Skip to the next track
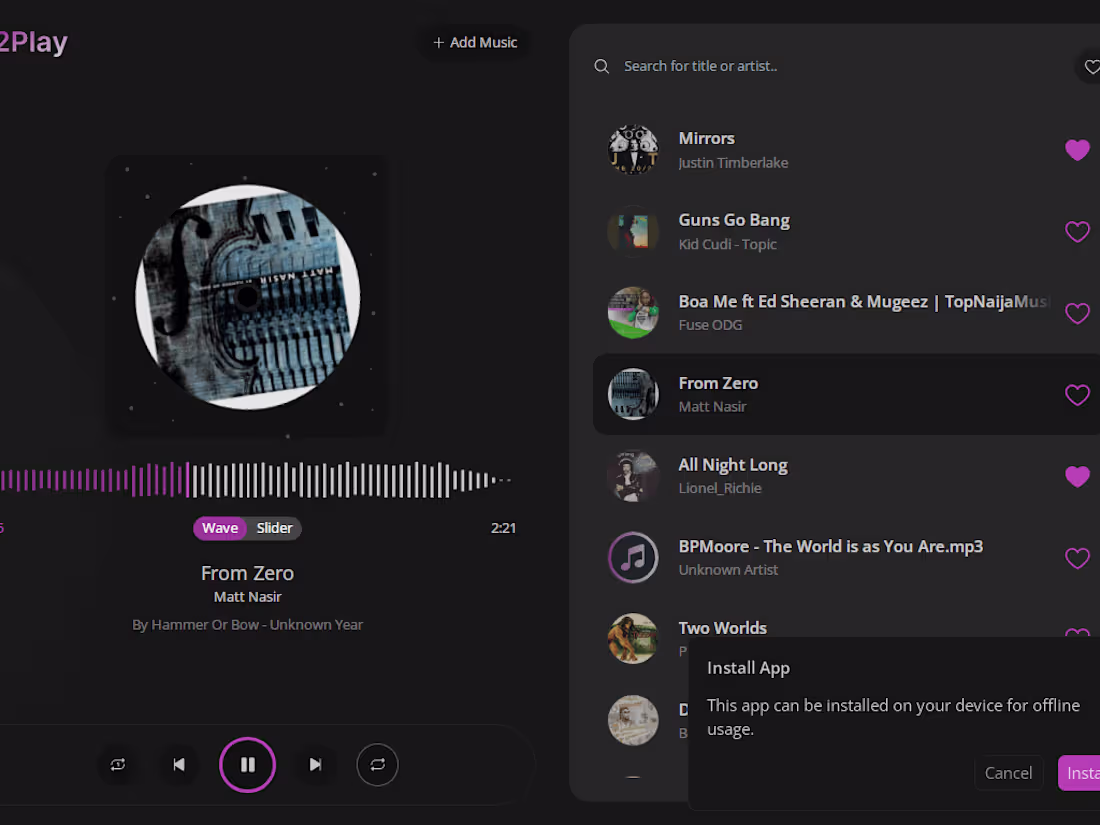Screen dimensions: 1100x825 tap(315, 764)
